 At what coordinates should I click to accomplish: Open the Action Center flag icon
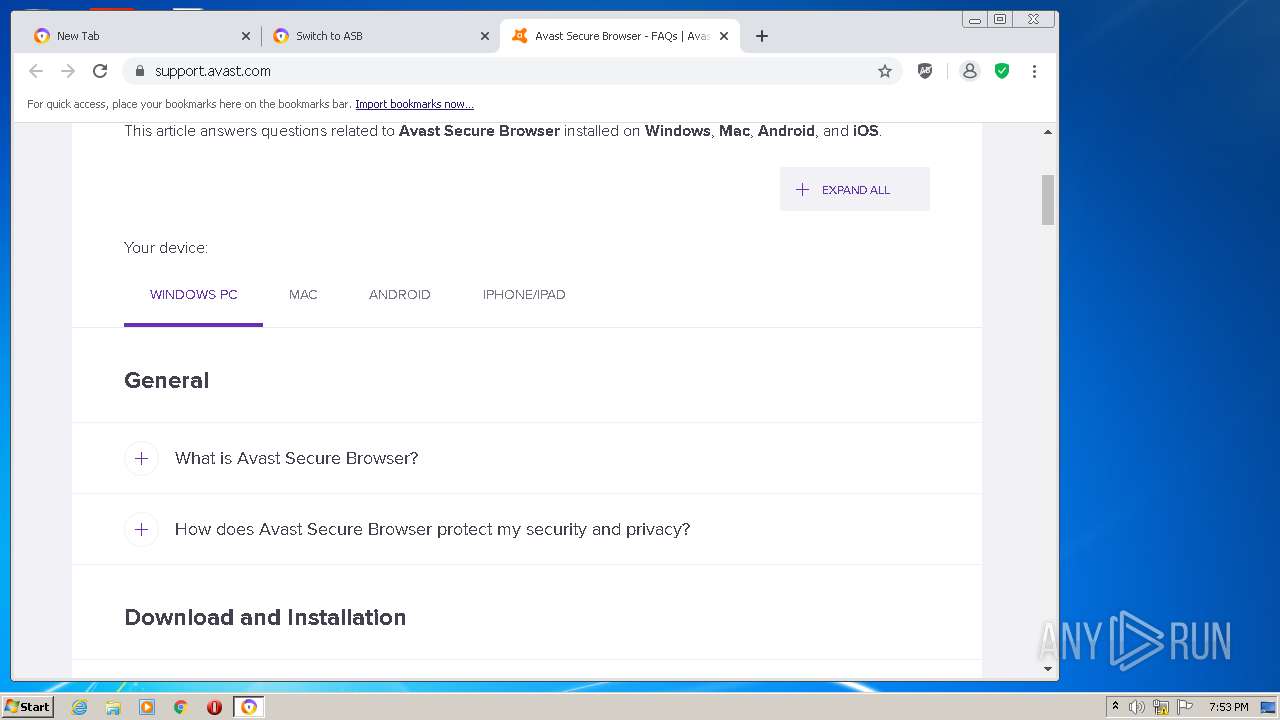[1185, 707]
